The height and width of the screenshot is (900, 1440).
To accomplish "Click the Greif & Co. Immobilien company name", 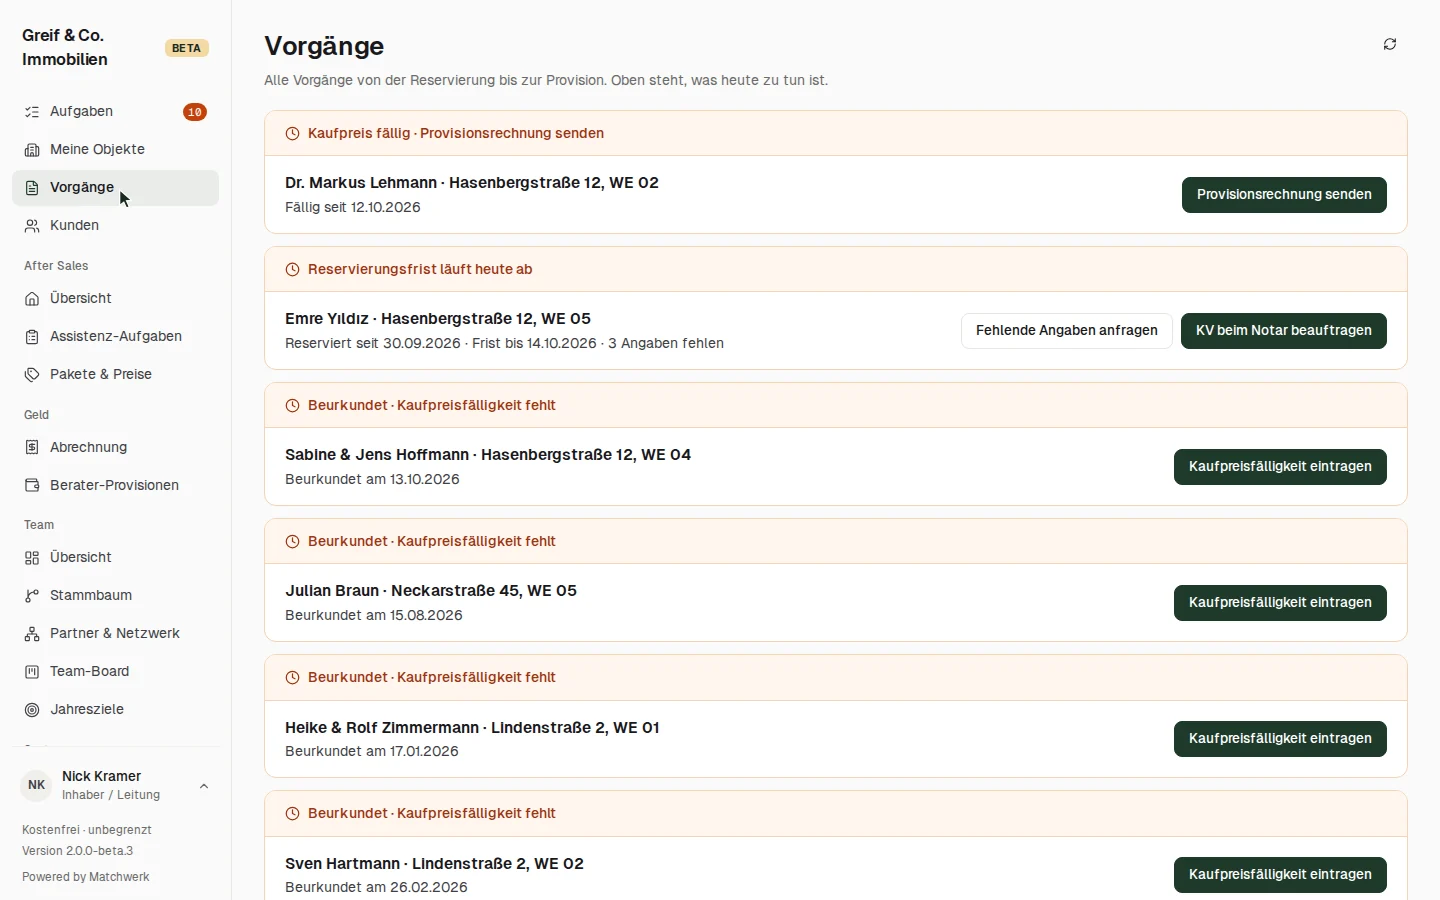I will point(65,48).
